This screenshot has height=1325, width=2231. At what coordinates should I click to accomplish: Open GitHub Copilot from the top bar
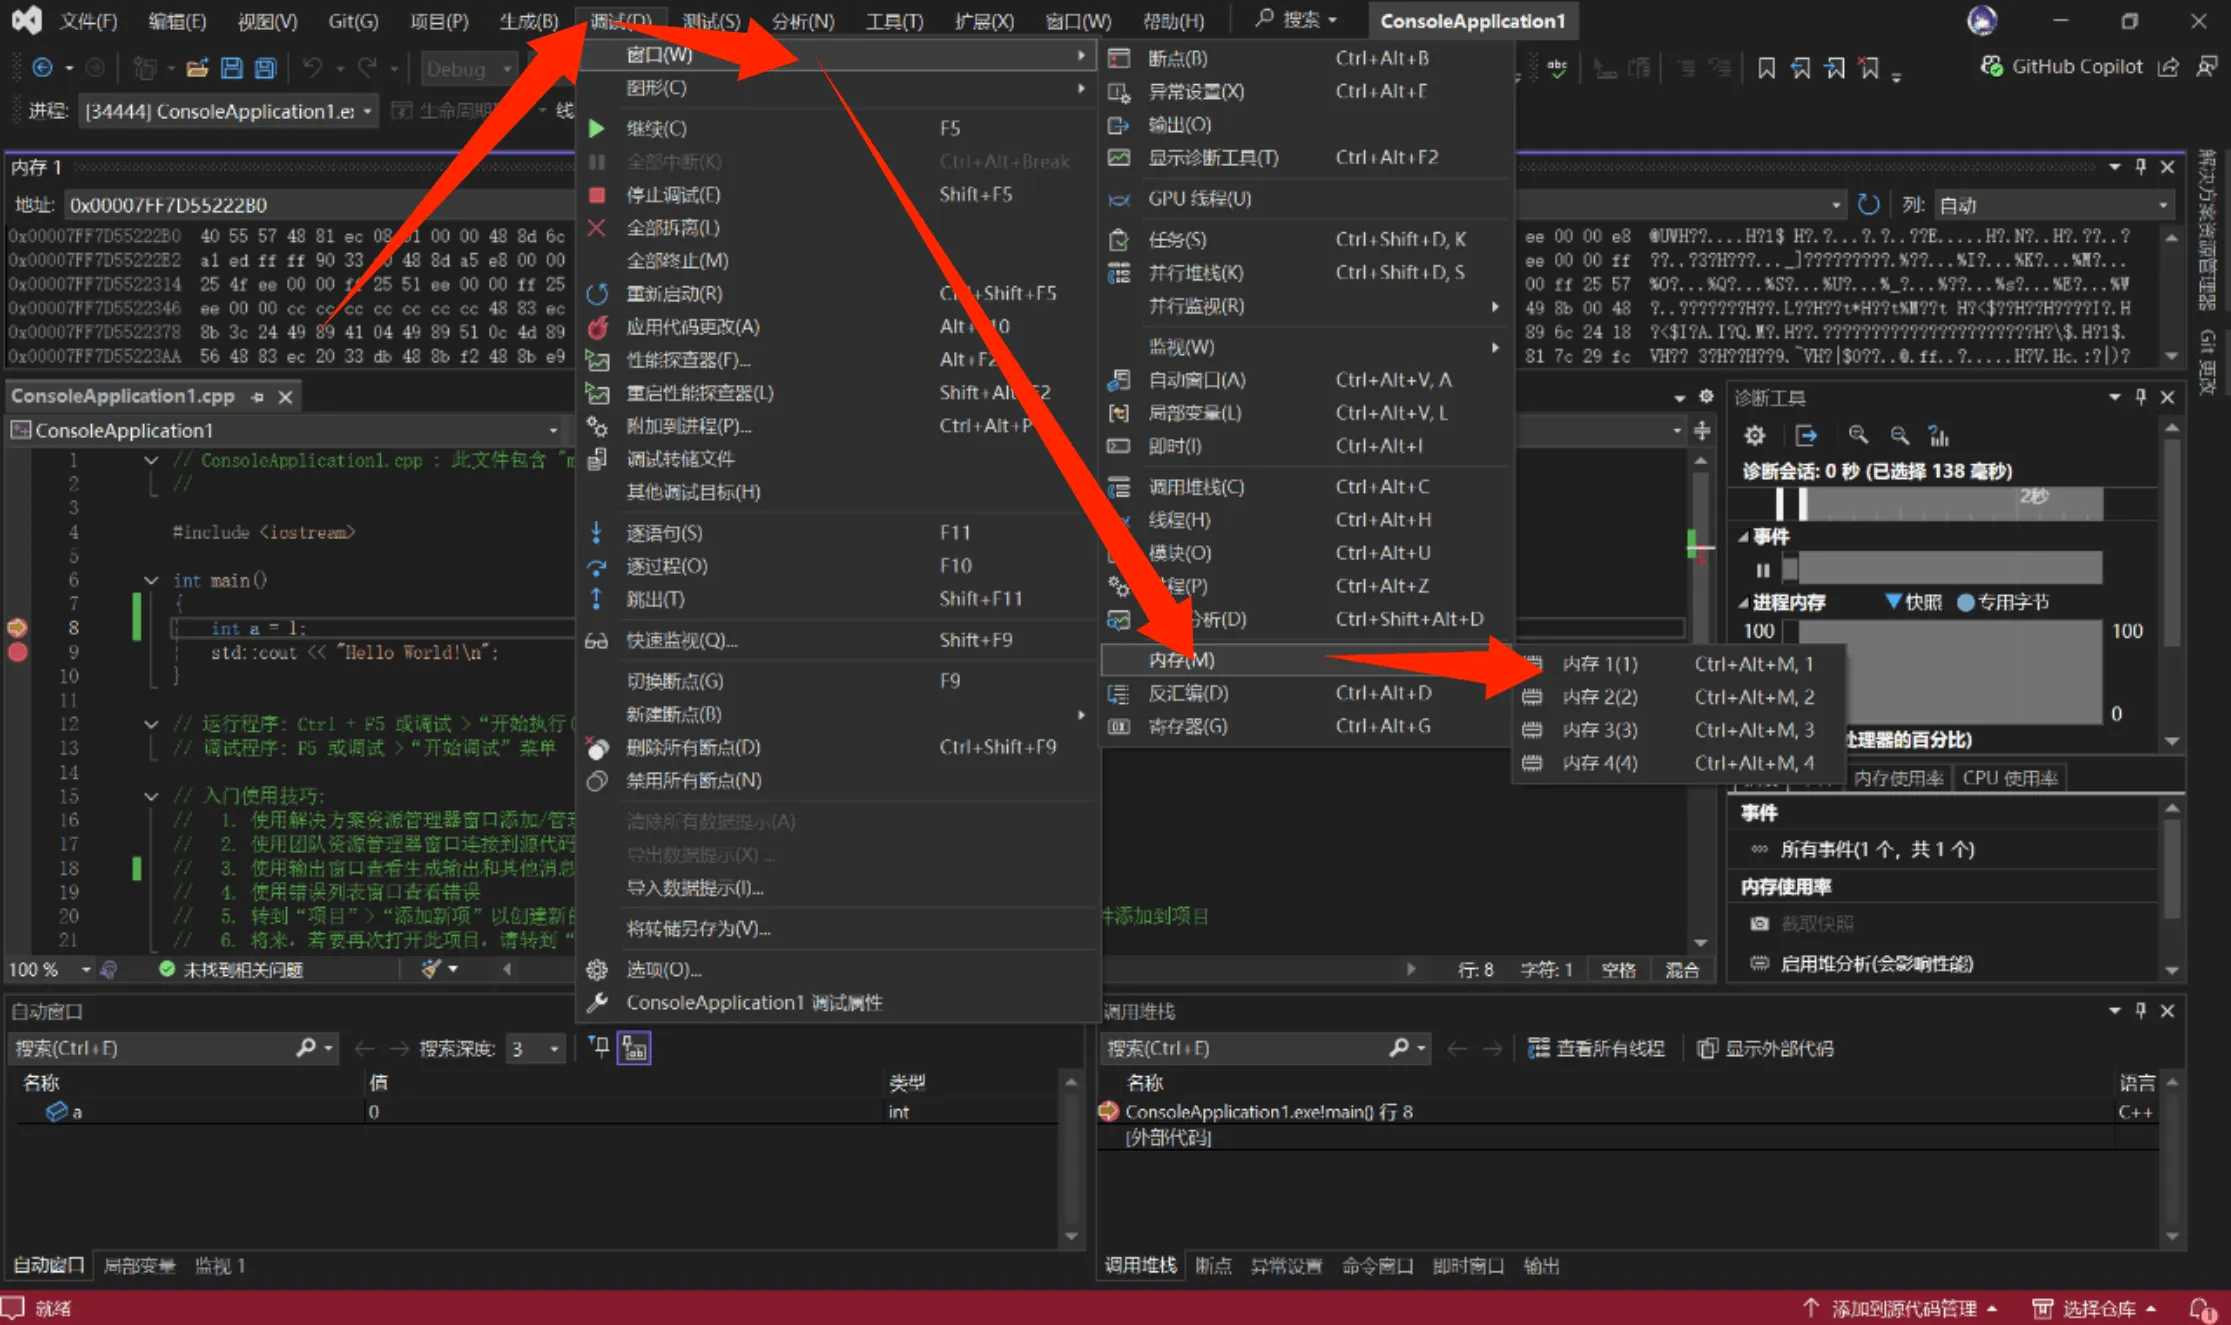click(x=2062, y=67)
